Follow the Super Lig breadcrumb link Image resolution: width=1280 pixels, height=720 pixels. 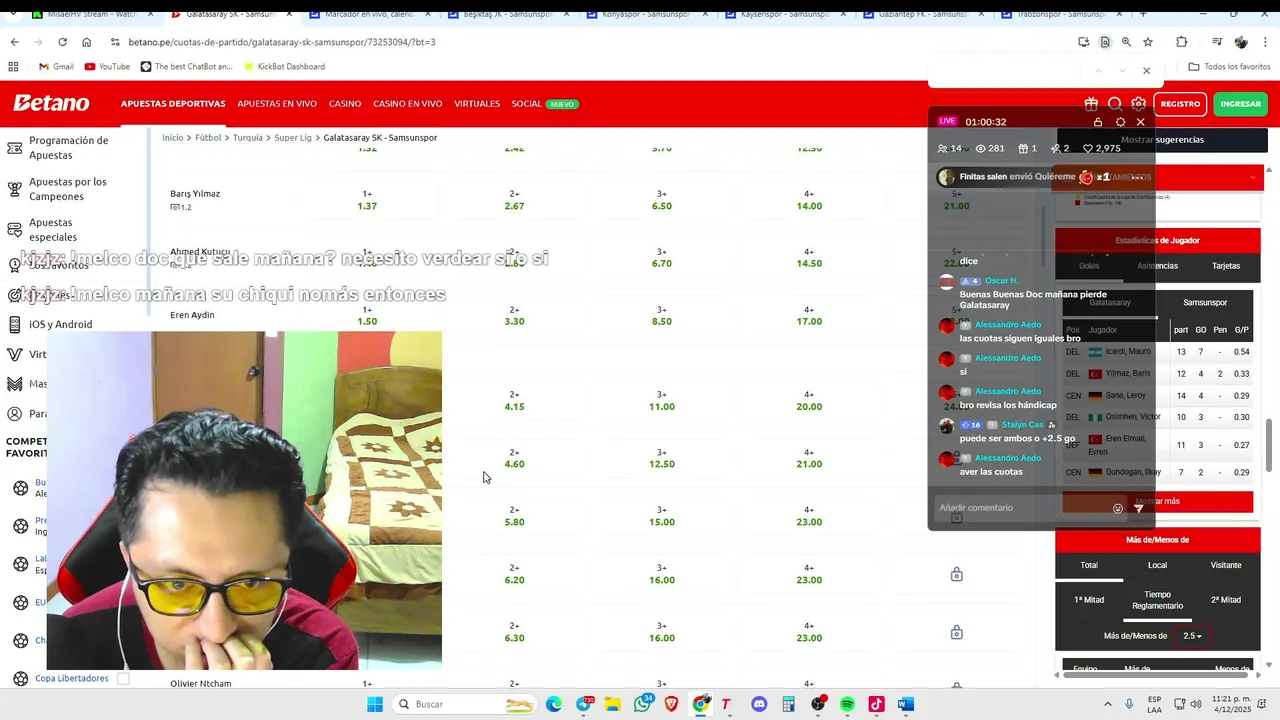click(293, 137)
